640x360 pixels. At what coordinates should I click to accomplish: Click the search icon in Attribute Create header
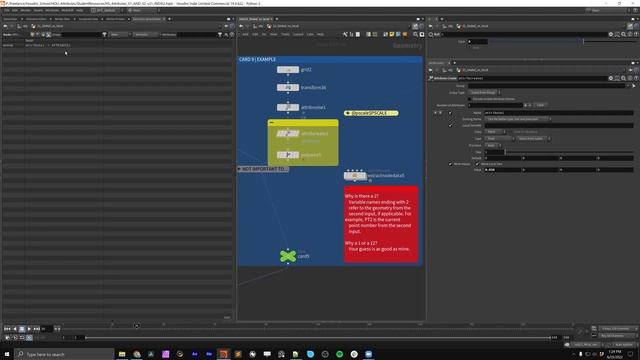click(x=623, y=78)
